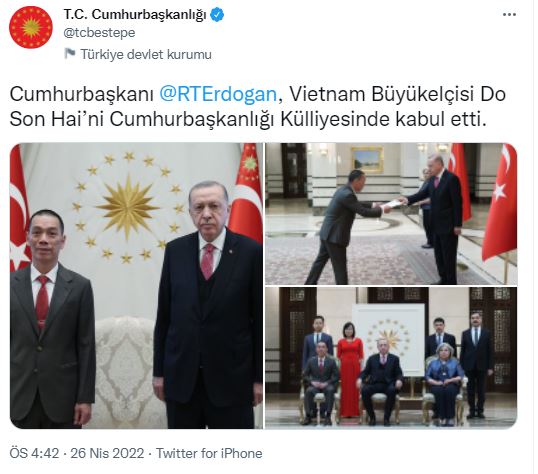Open the top-right credentials handover photo
The image size is (538, 474).
(391, 214)
